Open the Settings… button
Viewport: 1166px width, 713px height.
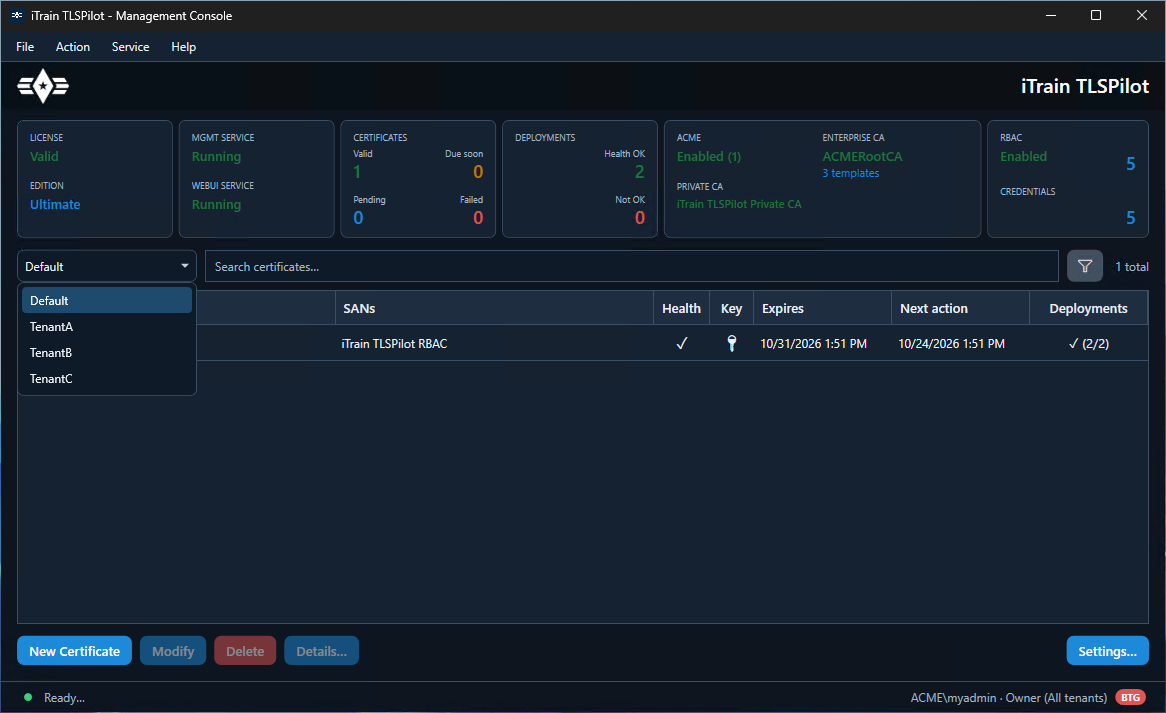pyautogui.click(x=1107, y=651)
